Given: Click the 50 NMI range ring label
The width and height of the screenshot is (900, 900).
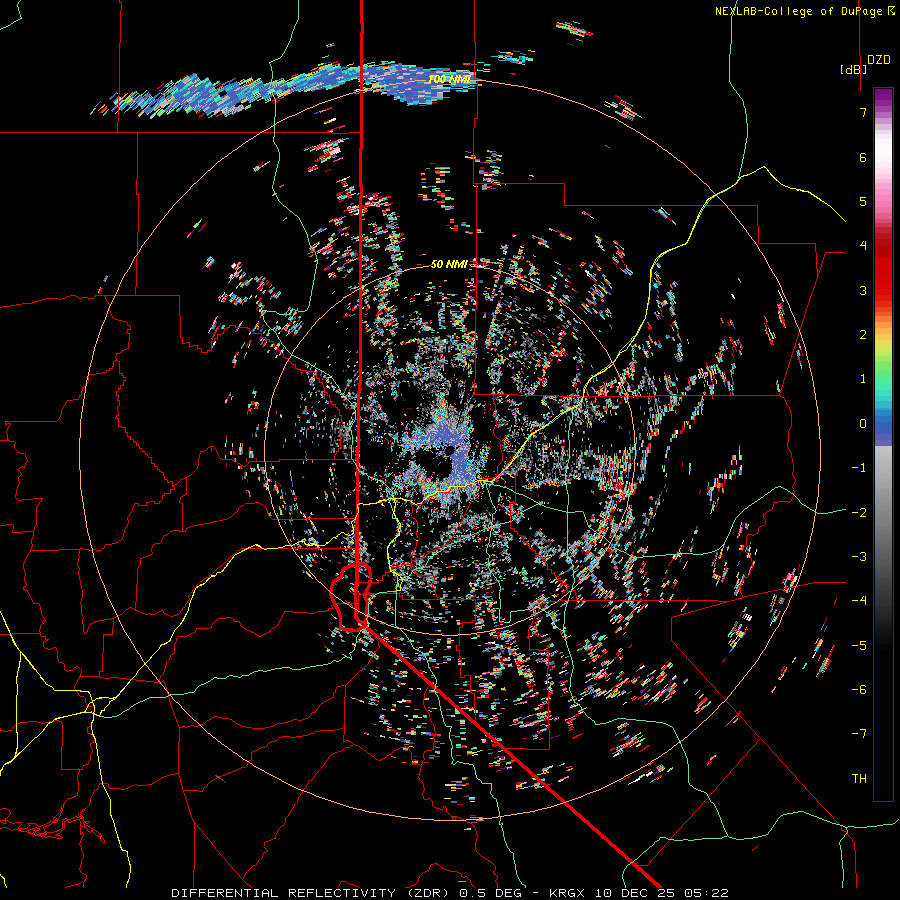Looking at the screenshot, I should click(449, 264).
